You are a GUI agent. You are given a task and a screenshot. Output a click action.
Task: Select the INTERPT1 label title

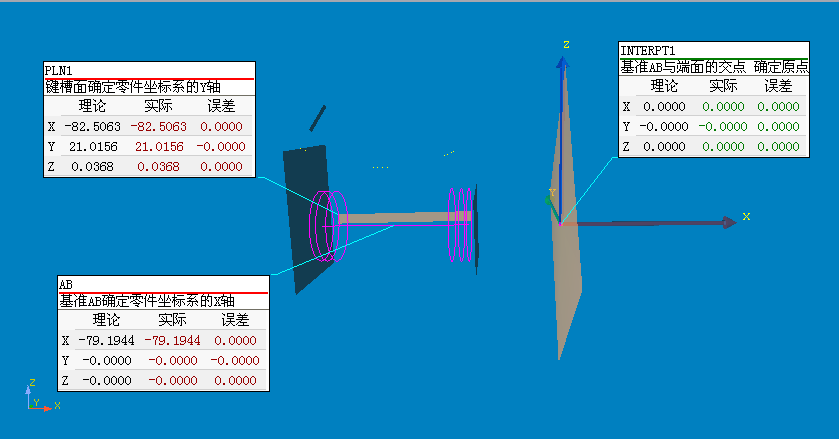click(647, 51)
